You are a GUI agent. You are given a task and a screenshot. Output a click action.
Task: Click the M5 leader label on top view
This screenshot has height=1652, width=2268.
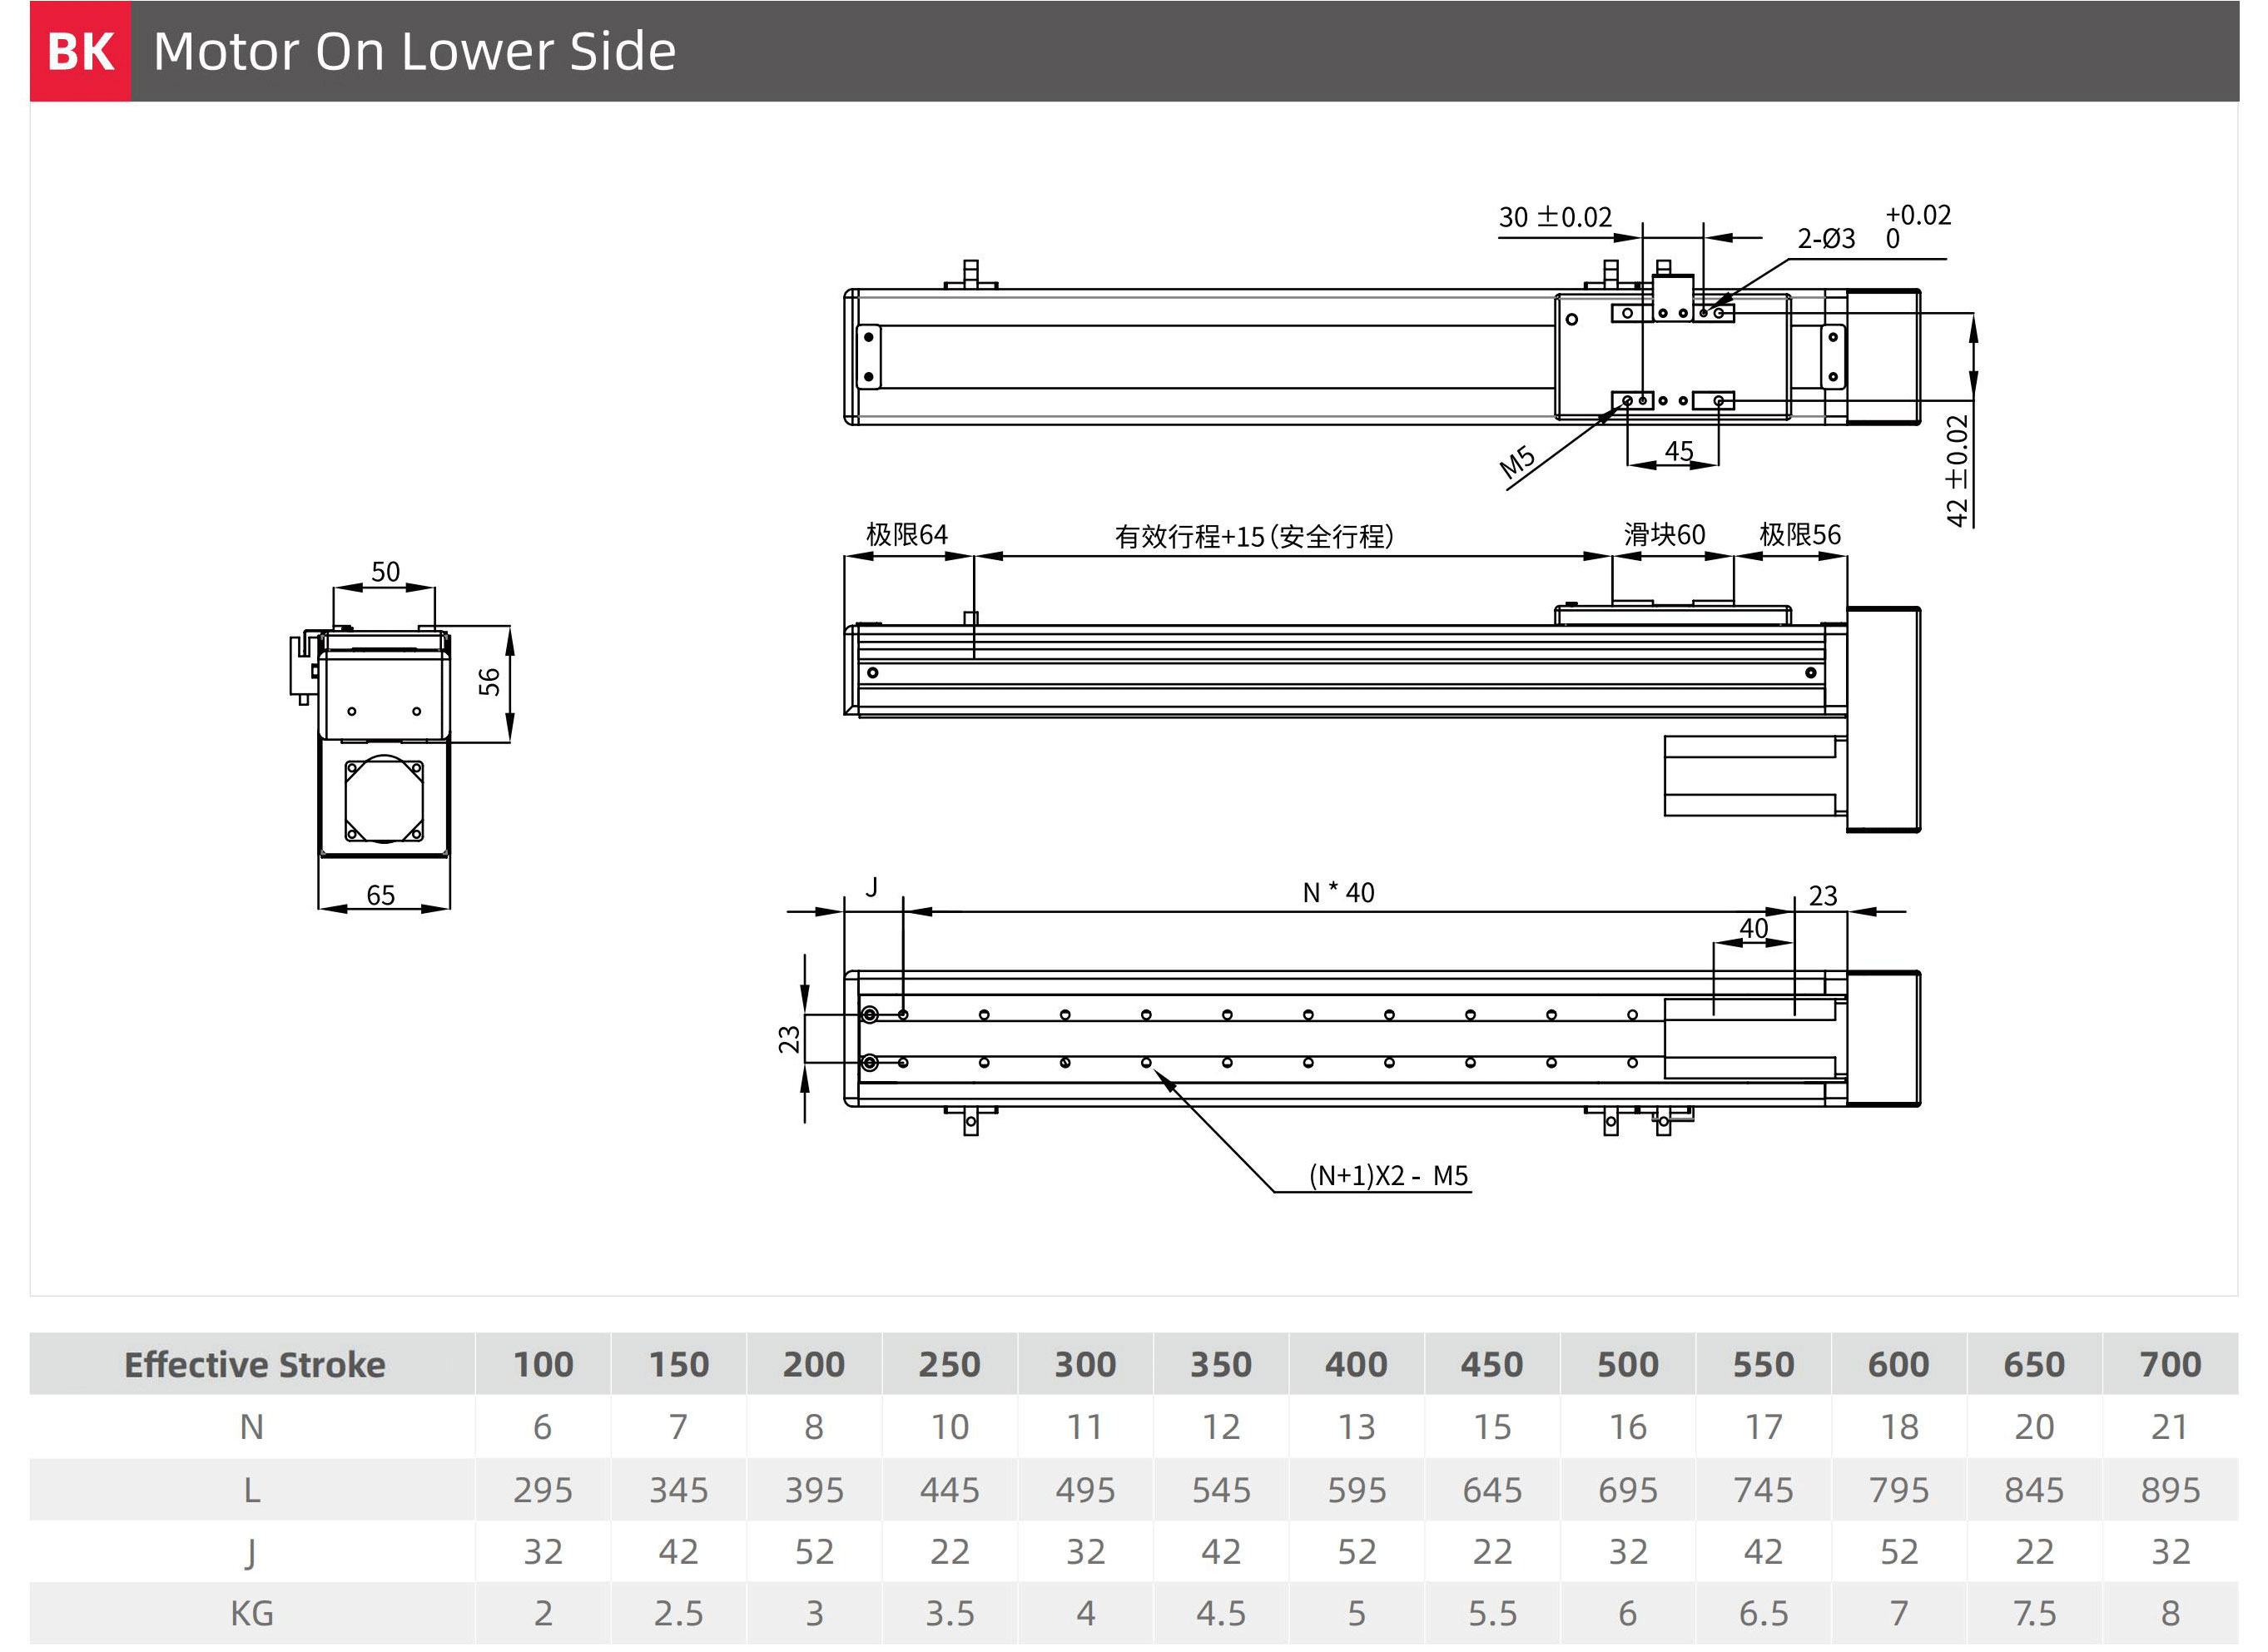click(x=1517, y=462)
